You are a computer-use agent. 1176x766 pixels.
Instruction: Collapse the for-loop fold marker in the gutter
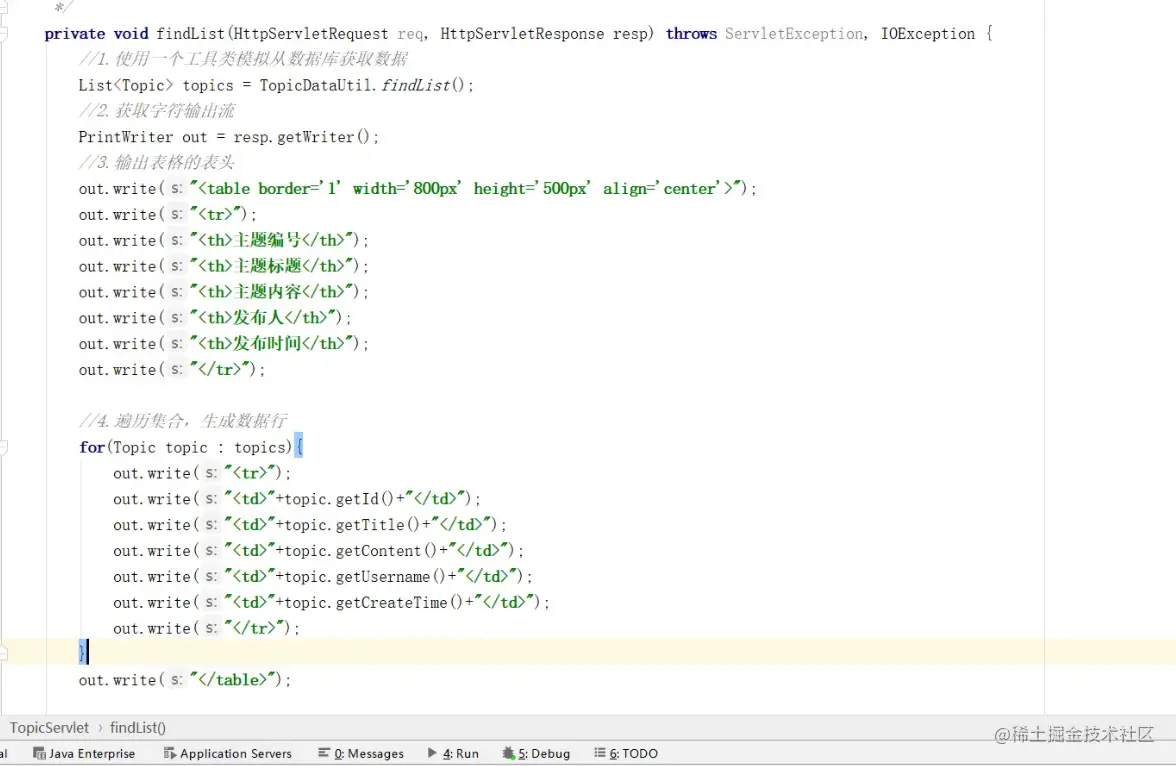(x=4, y=448)
